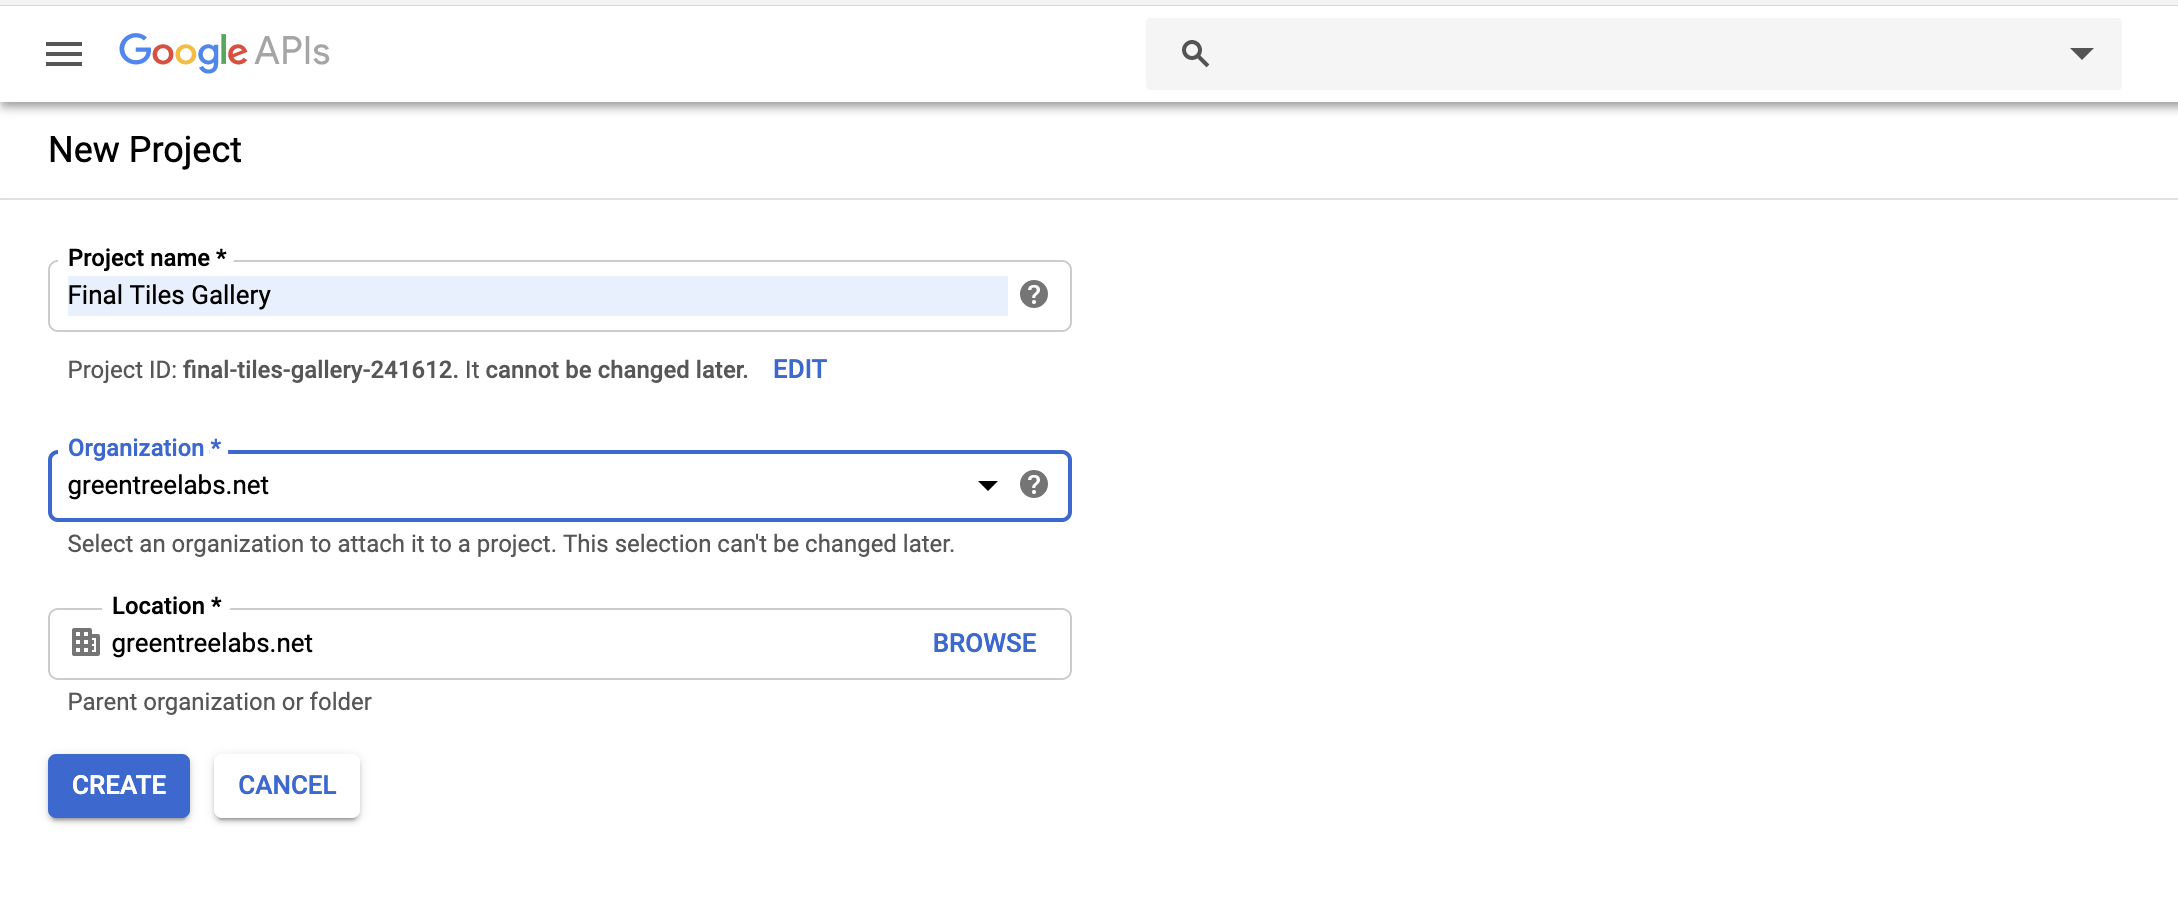
Task: Expand the search bar dropdown arrow
Action: coord(2081,54)
